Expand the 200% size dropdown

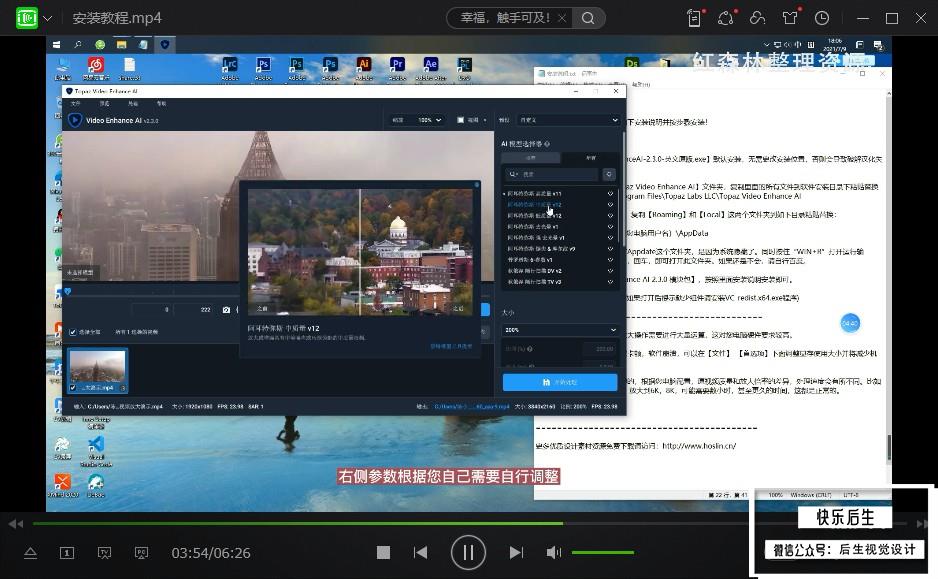561,330
